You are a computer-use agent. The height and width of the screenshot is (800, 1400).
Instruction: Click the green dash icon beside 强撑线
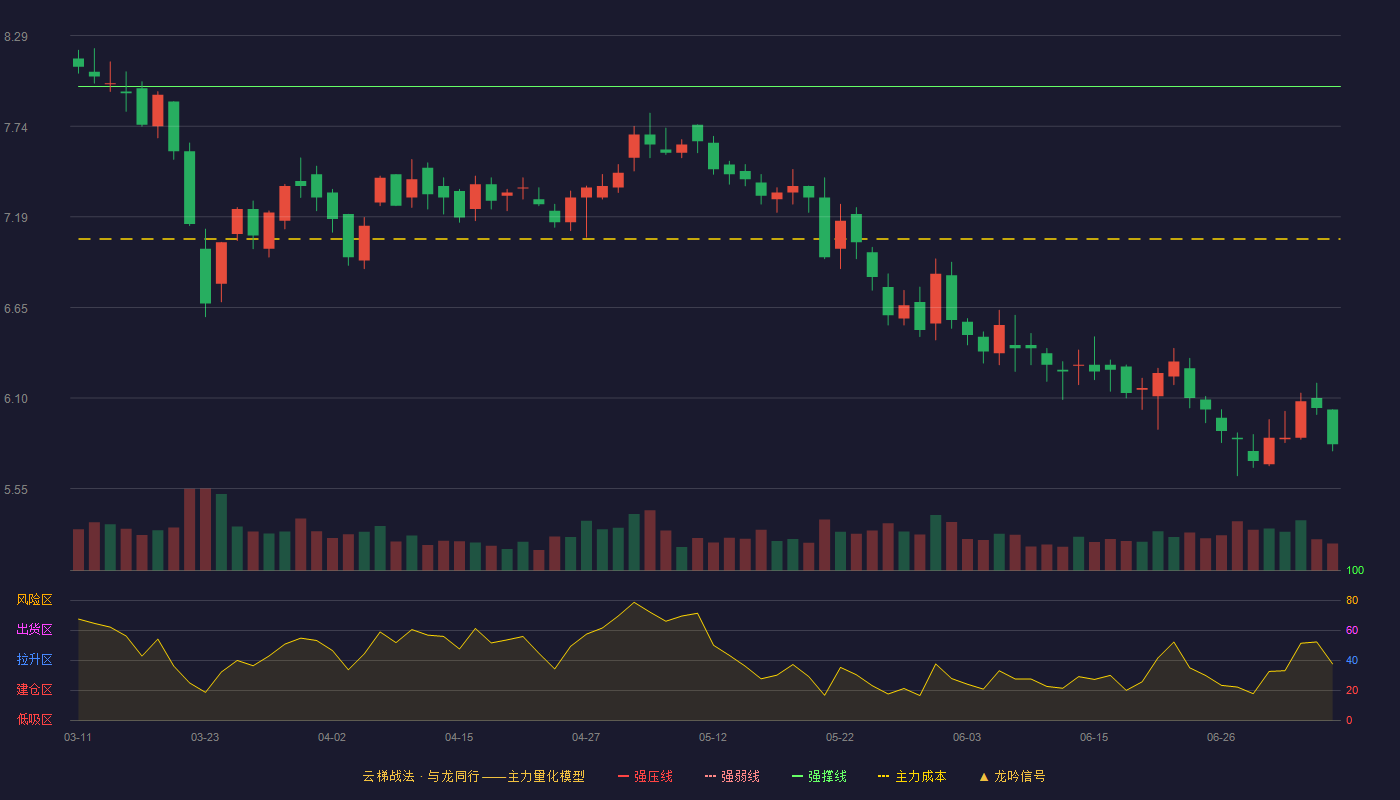(798, 776)
